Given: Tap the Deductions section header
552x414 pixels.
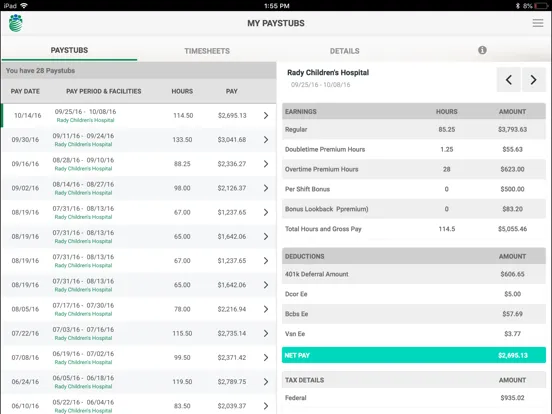Looking at the screenshot, I should coord(414,256).
